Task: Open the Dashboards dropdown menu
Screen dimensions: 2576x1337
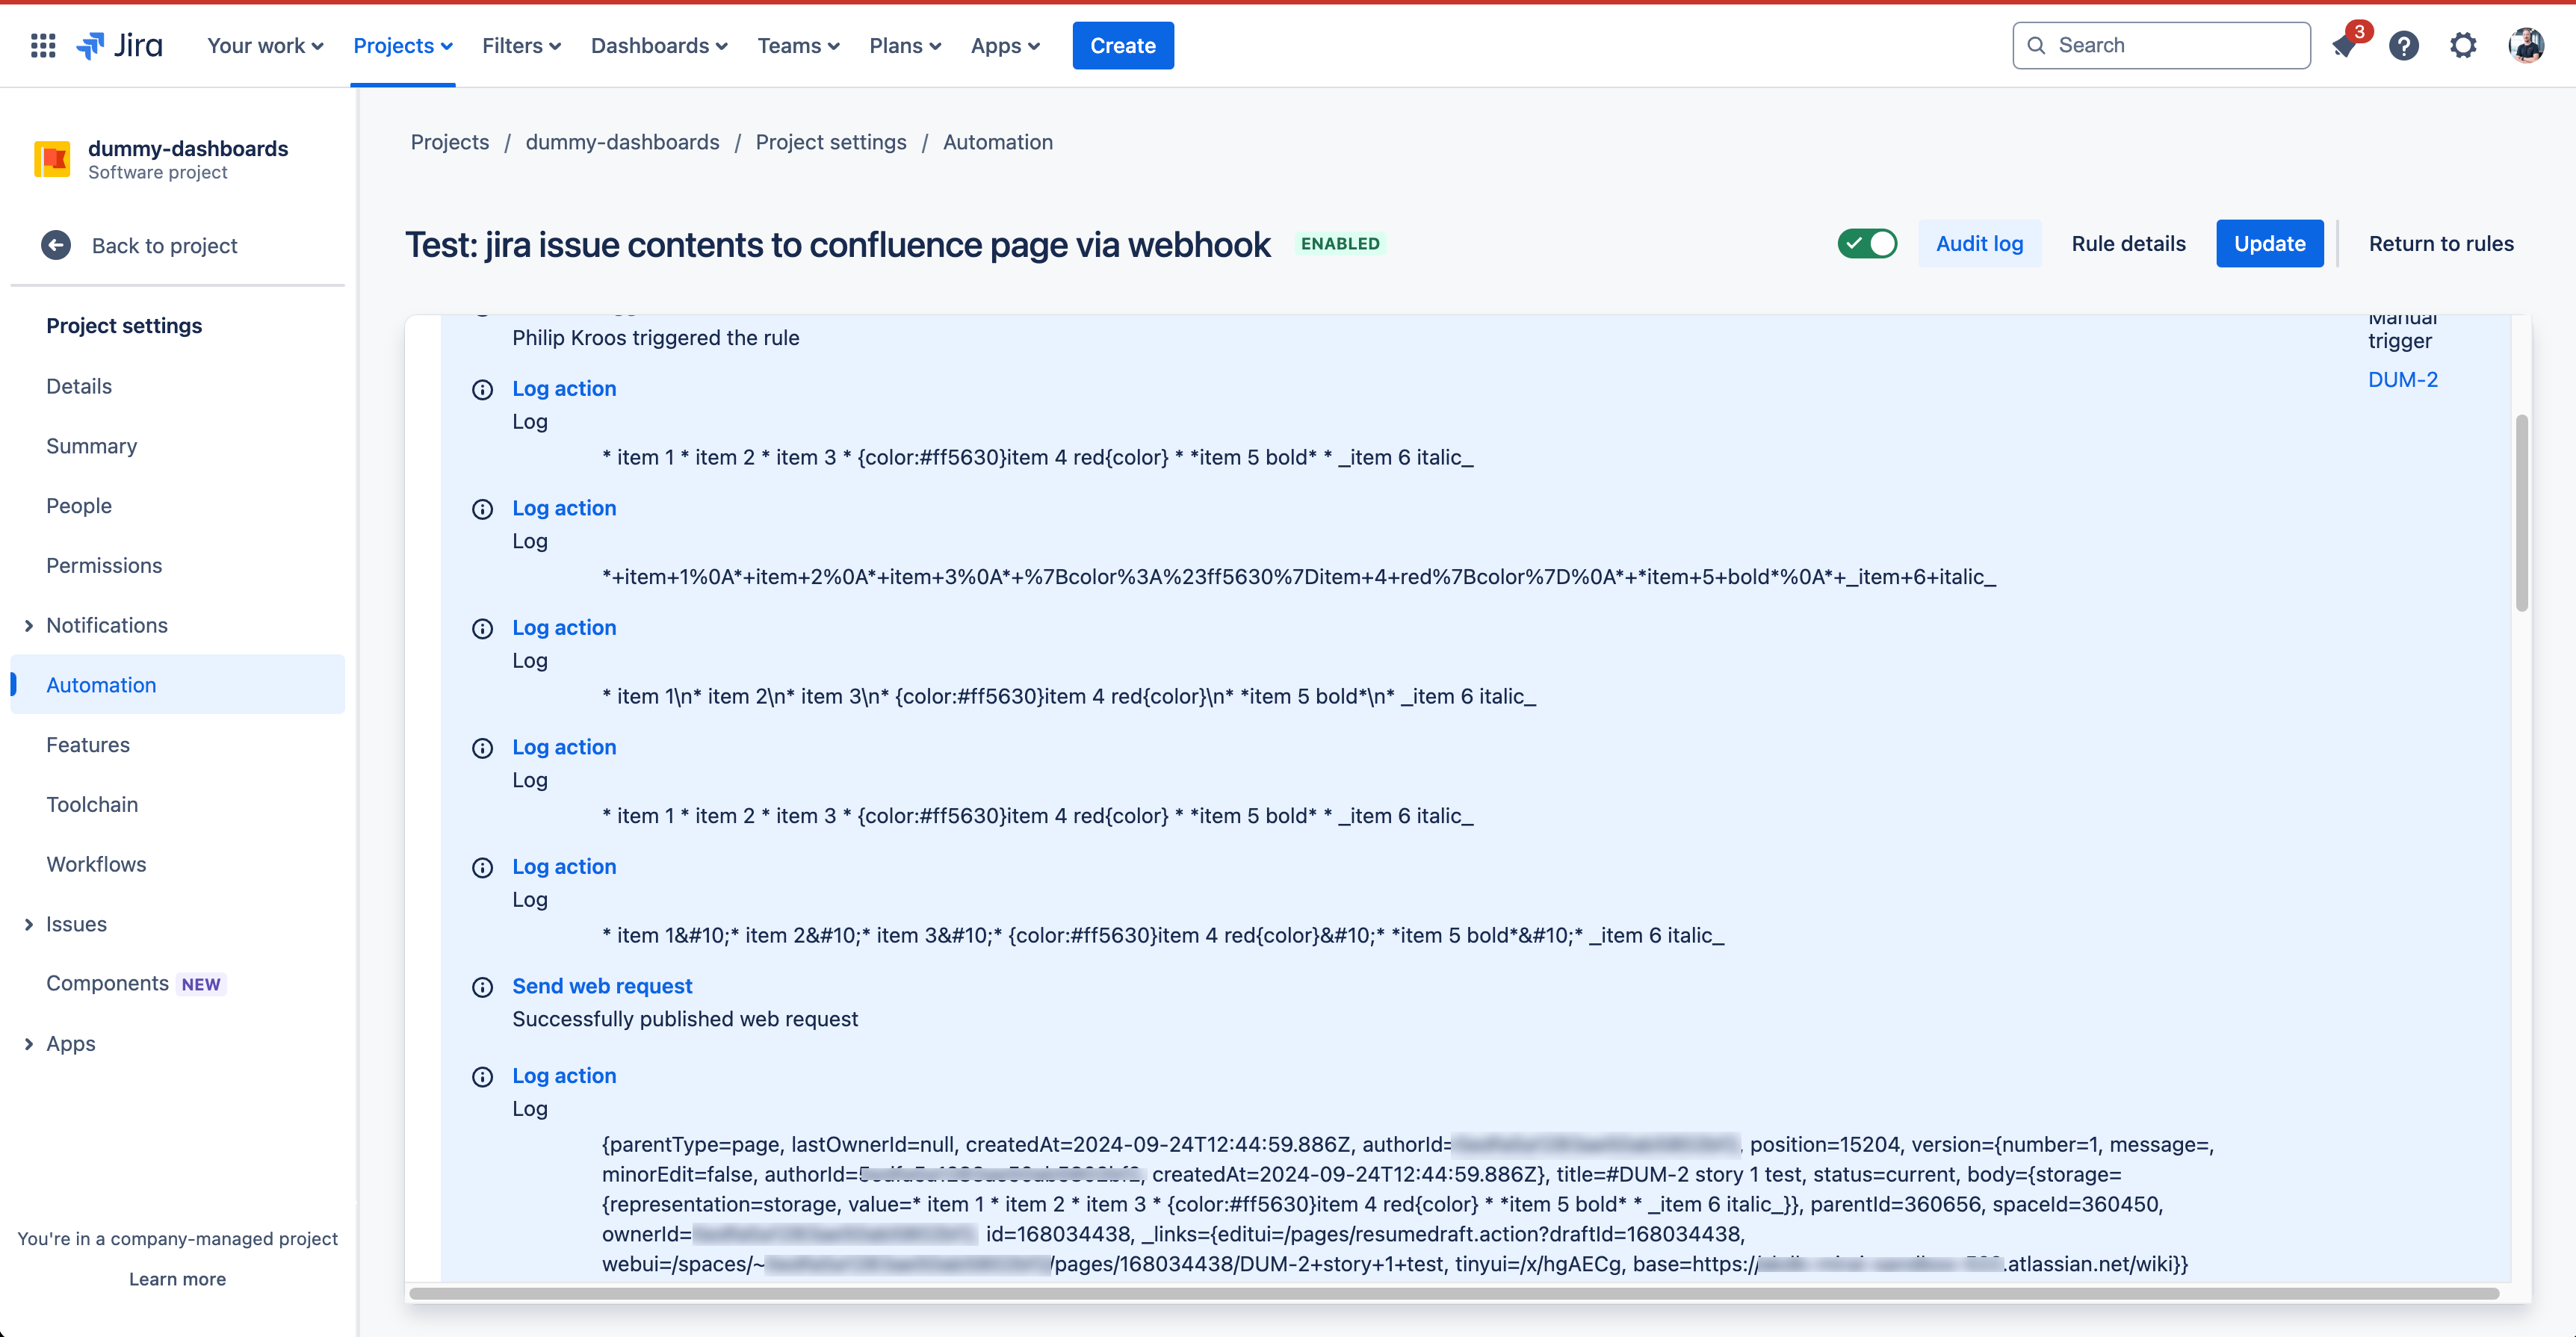Action: coord(659,45)
